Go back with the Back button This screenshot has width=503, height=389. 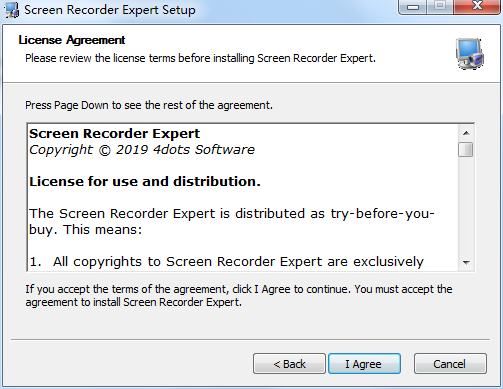tap(289, 364)
